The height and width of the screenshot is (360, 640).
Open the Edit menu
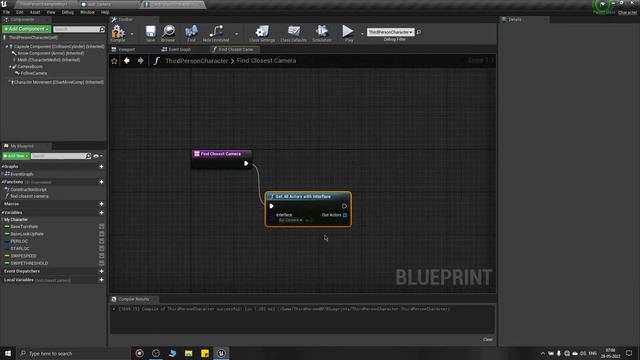pyautogui.click(x=20, y=12)
